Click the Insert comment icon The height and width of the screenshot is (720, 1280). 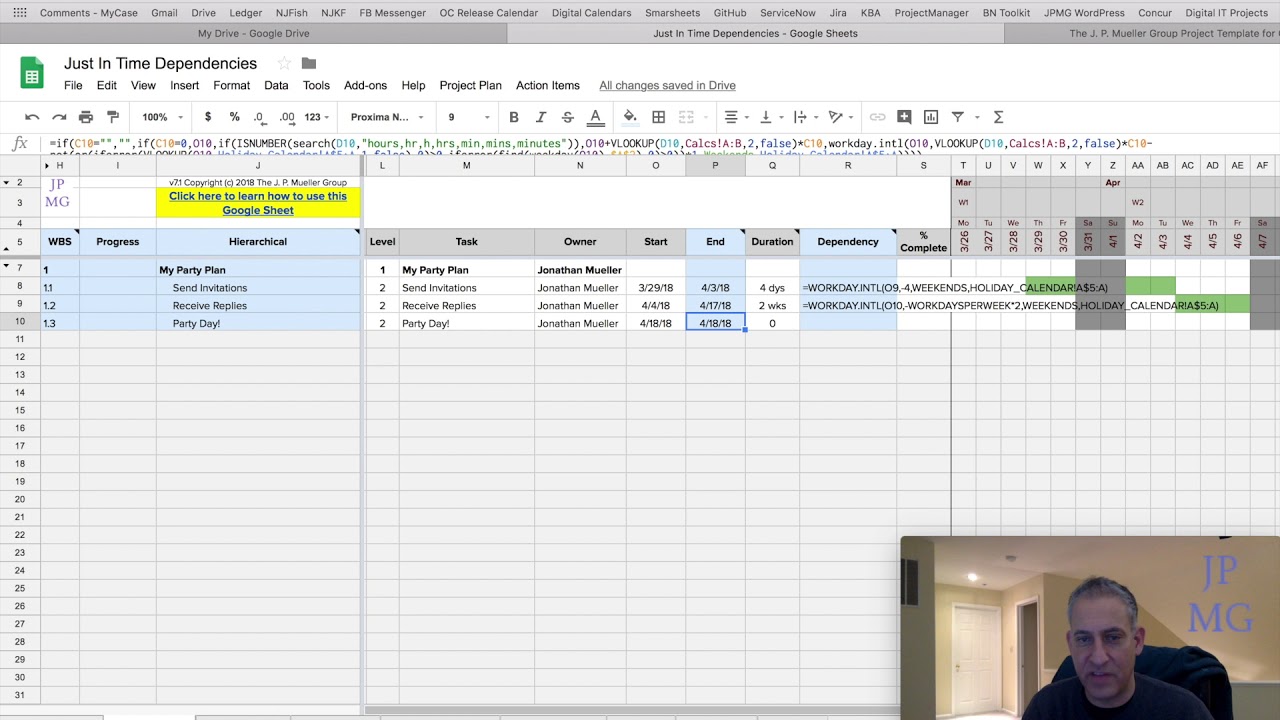pos(904,117)
